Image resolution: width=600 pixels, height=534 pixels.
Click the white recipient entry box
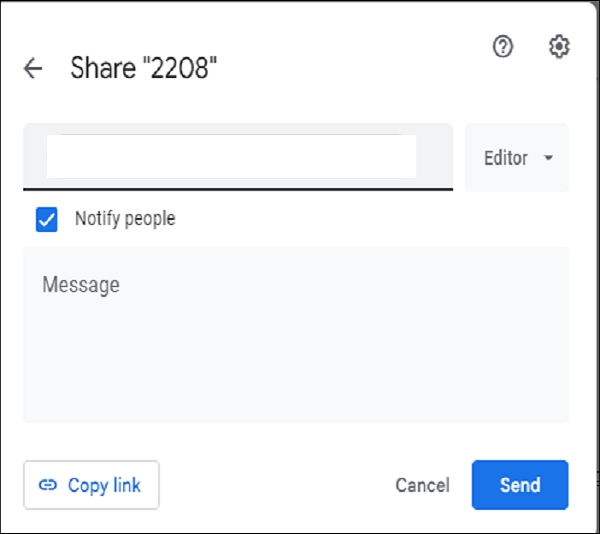tap(231, 156)
